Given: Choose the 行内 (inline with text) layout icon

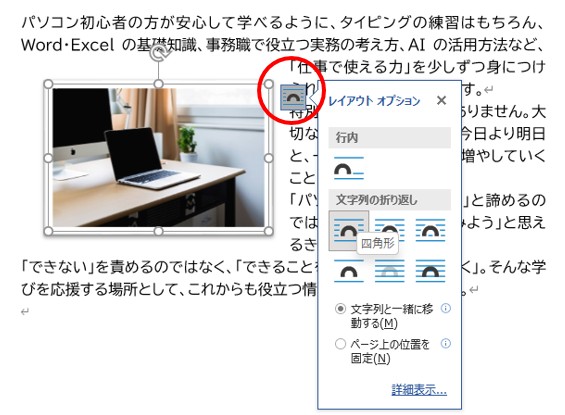Looking at the screenshot, I should [x=349, y=168].
